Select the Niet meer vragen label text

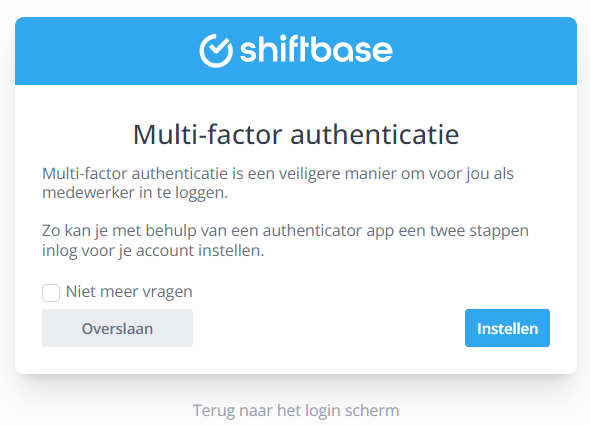click(129, 292)
